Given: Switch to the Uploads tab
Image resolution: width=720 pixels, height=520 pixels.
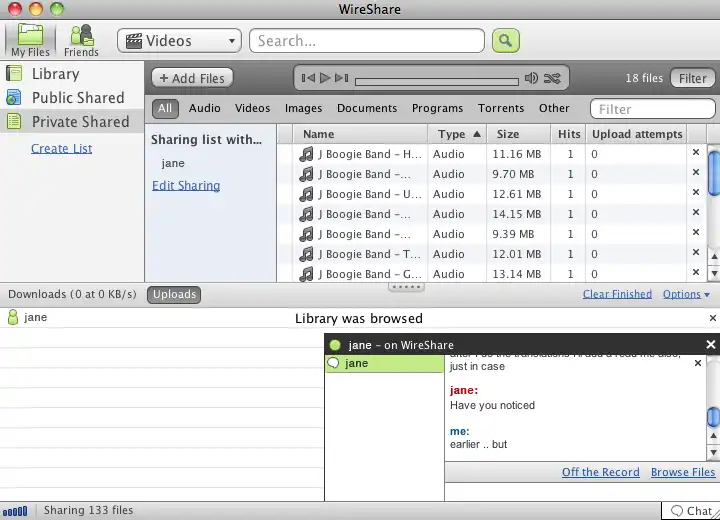Looking at the screenshot, I should (x=174, y=294).
